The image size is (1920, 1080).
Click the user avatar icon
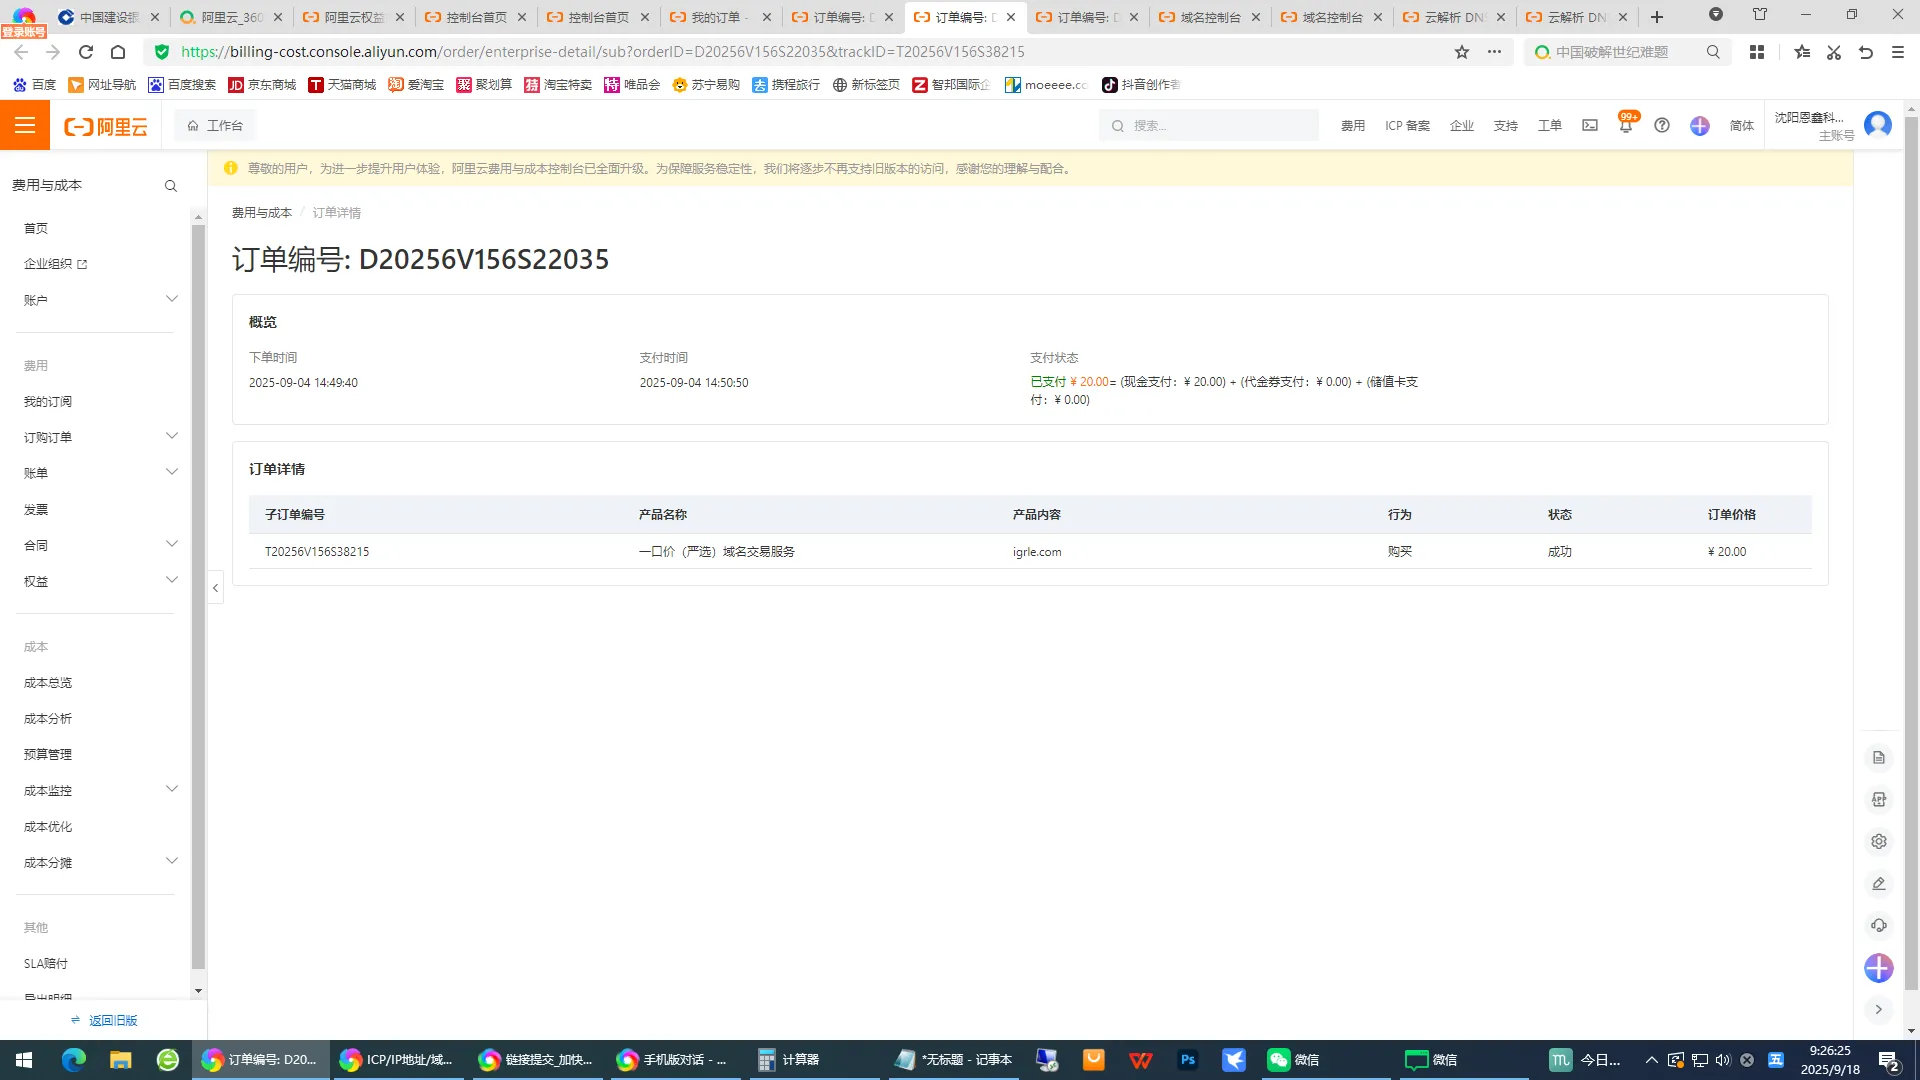[x=1878, y=125]
